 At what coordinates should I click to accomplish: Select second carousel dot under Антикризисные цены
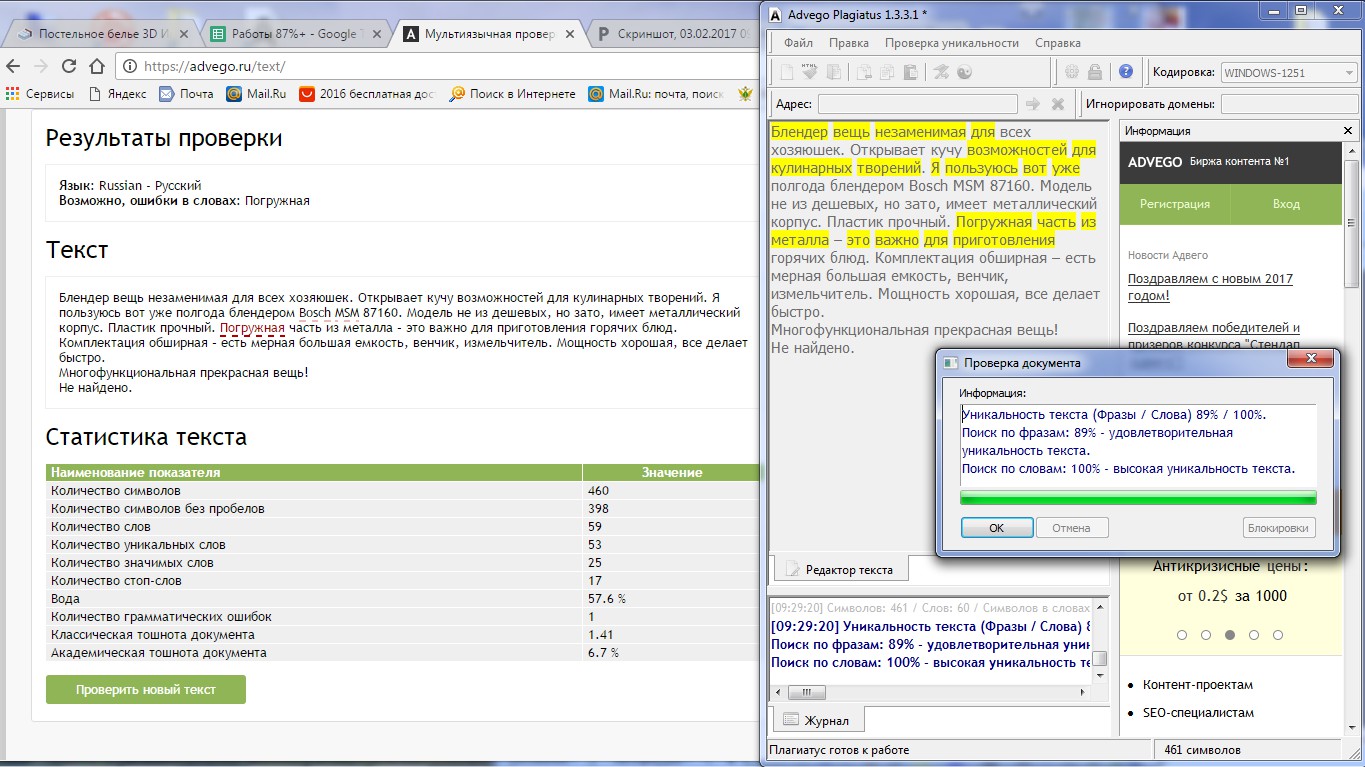pos(1206,635)
